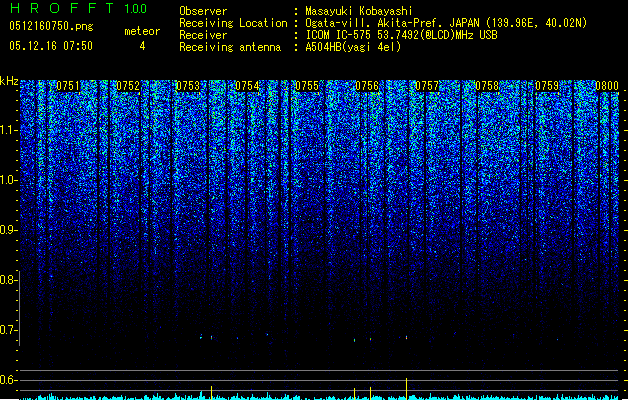This screenshot has height=400, width=629.
Task: Click the 0.7 kHz axis label
Action: pos(8,330)
